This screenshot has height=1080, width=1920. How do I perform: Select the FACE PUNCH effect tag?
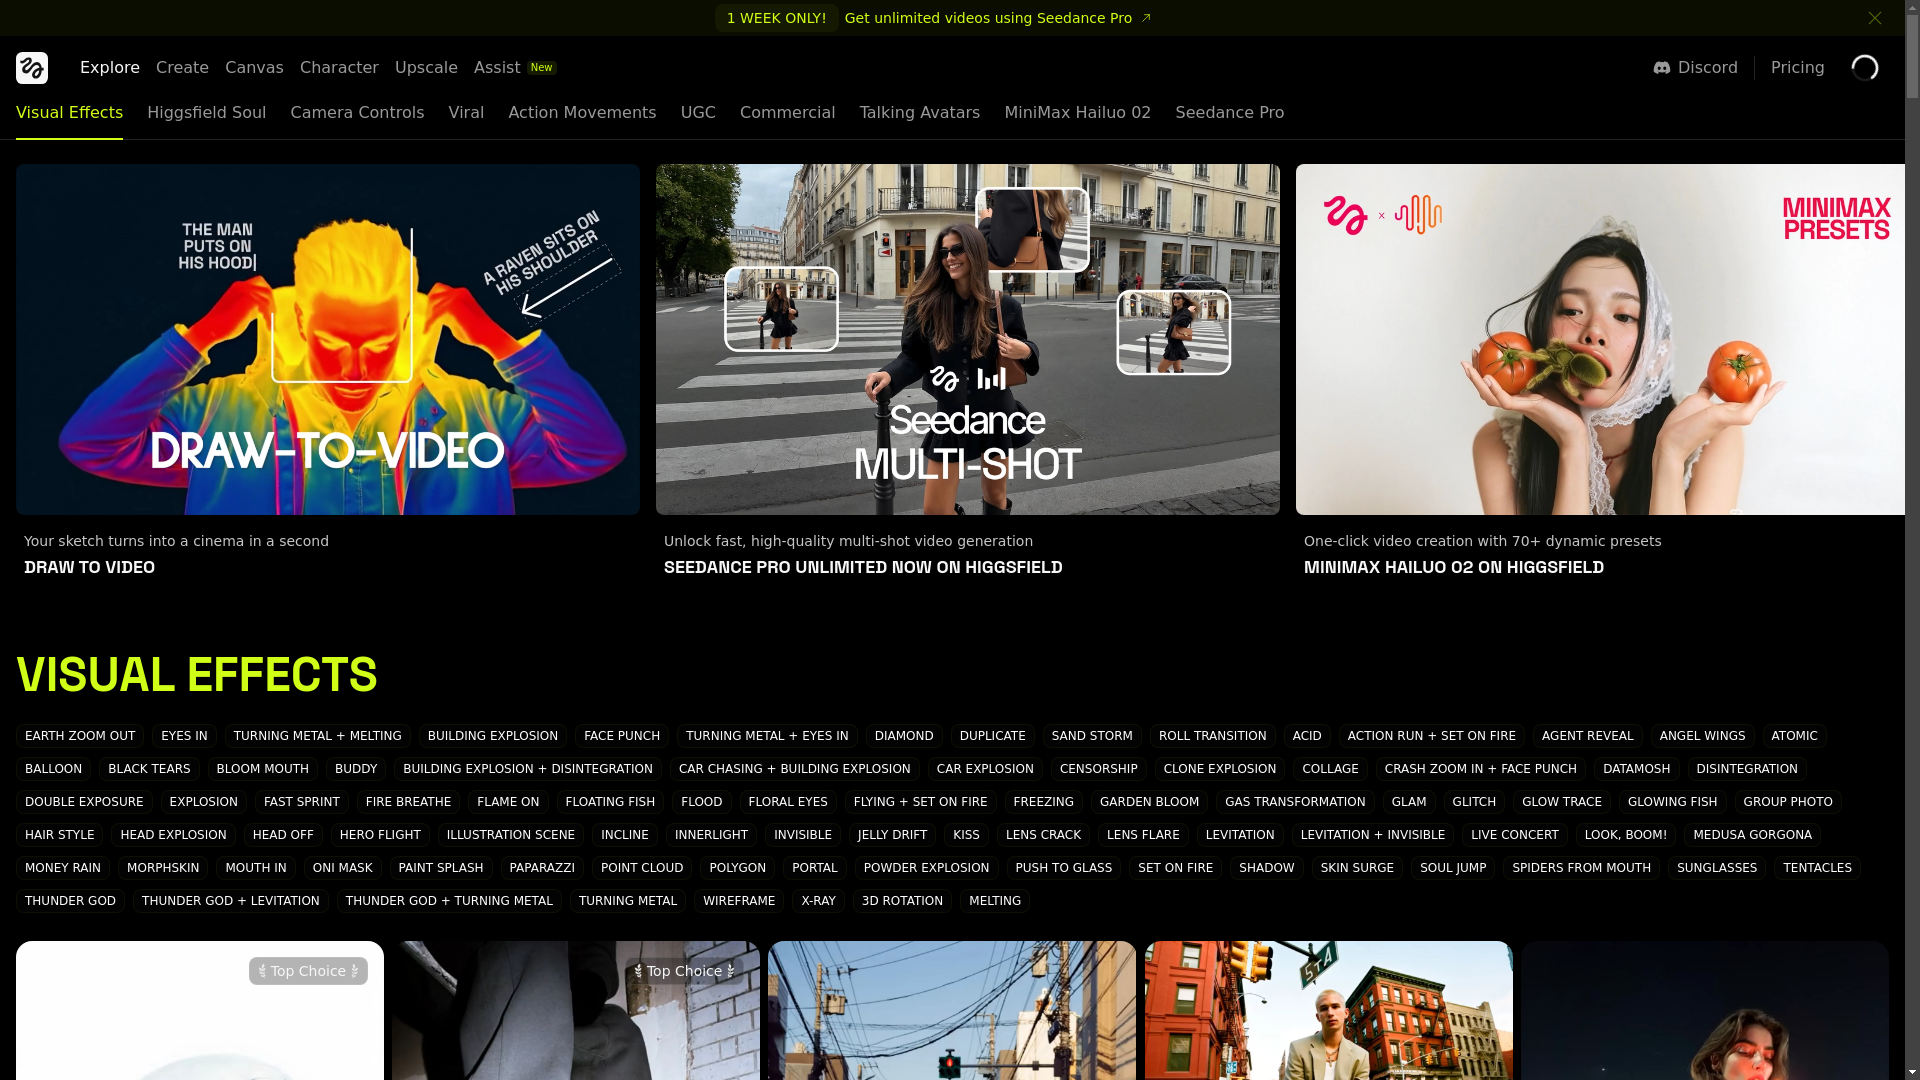pos(622,736)
